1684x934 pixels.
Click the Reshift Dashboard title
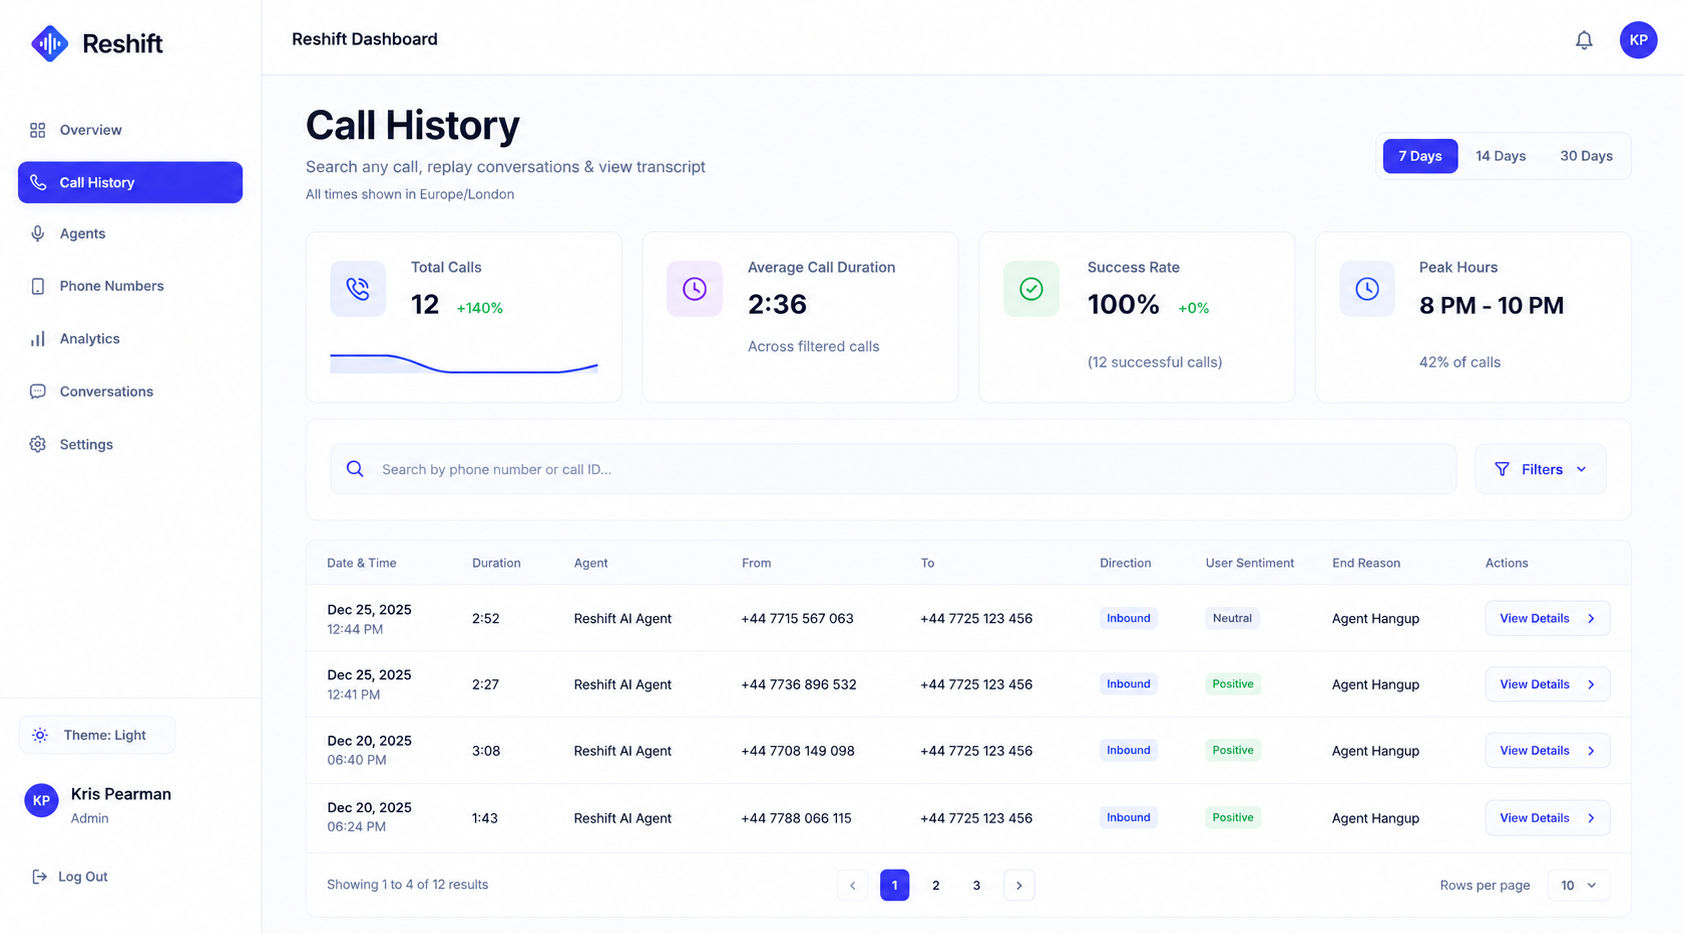tap(365, 39)
